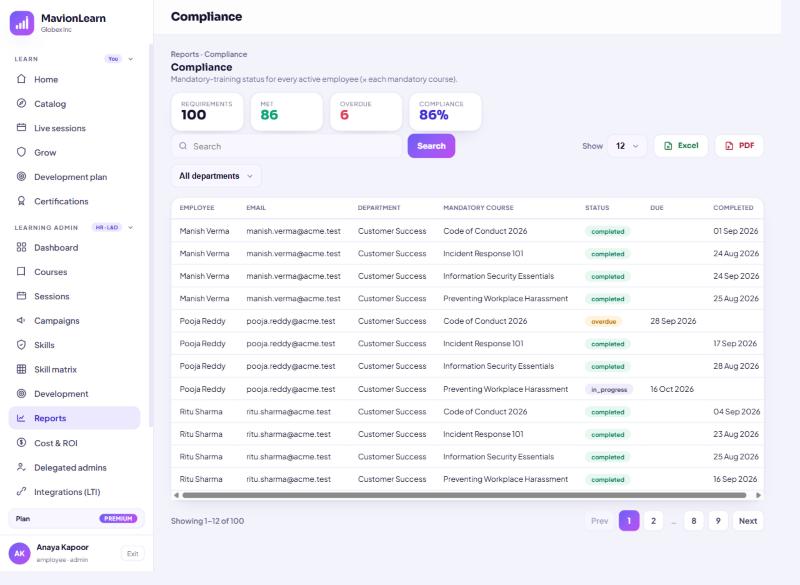Click the overdue status badge for Pooja Reddy
This screenshot has width=800, height=585.
pyautogui.click(x=604, y=321)
